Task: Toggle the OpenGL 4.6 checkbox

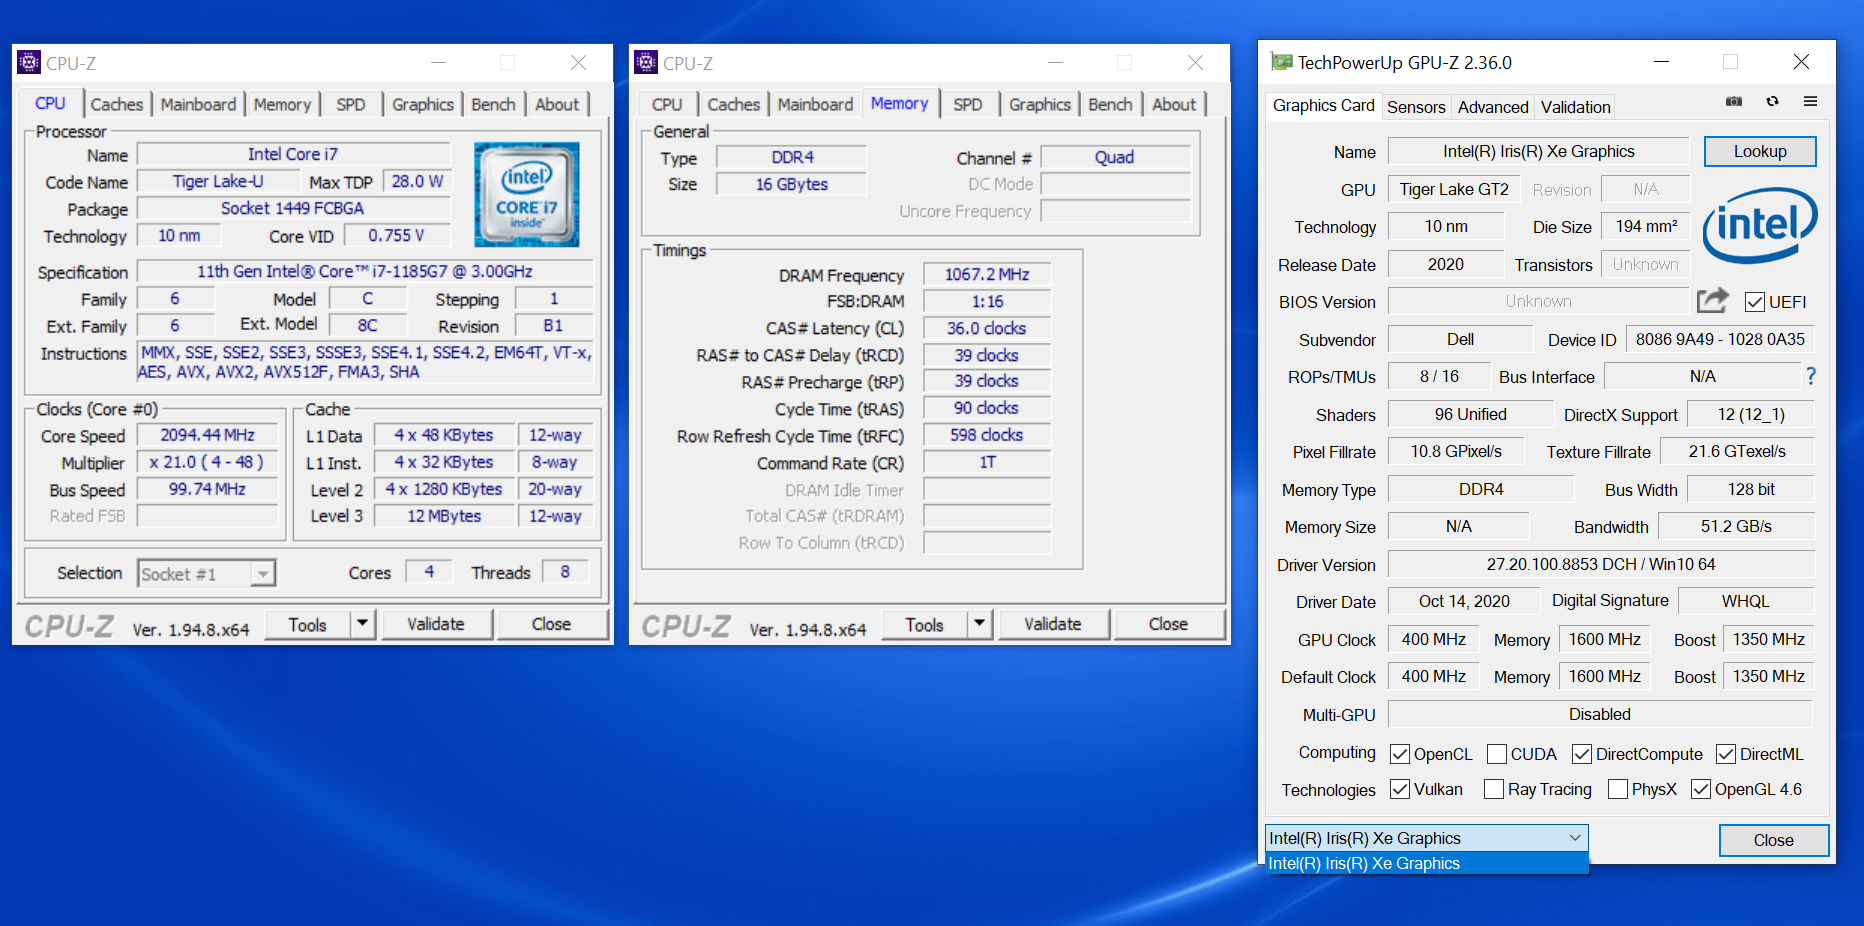Action: [x=1701, y=789]
